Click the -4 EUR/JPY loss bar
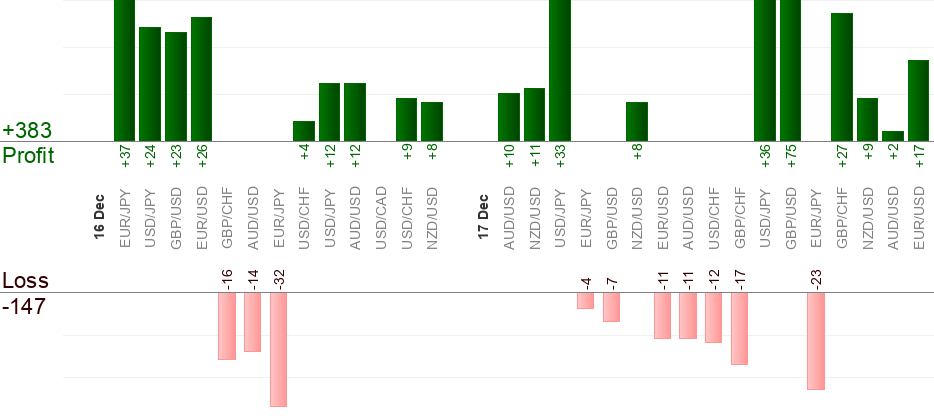The height and width of the screenshot is (420, 934). [x=586, y=300]
